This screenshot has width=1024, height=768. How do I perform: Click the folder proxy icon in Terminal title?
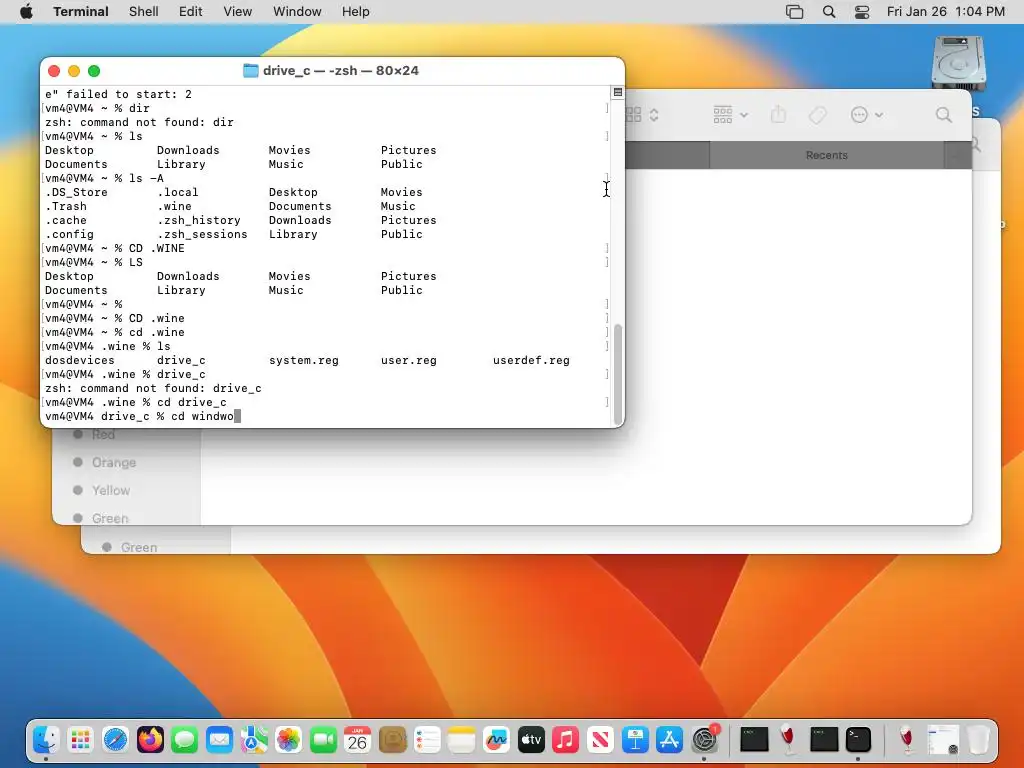tap(251, 71)
